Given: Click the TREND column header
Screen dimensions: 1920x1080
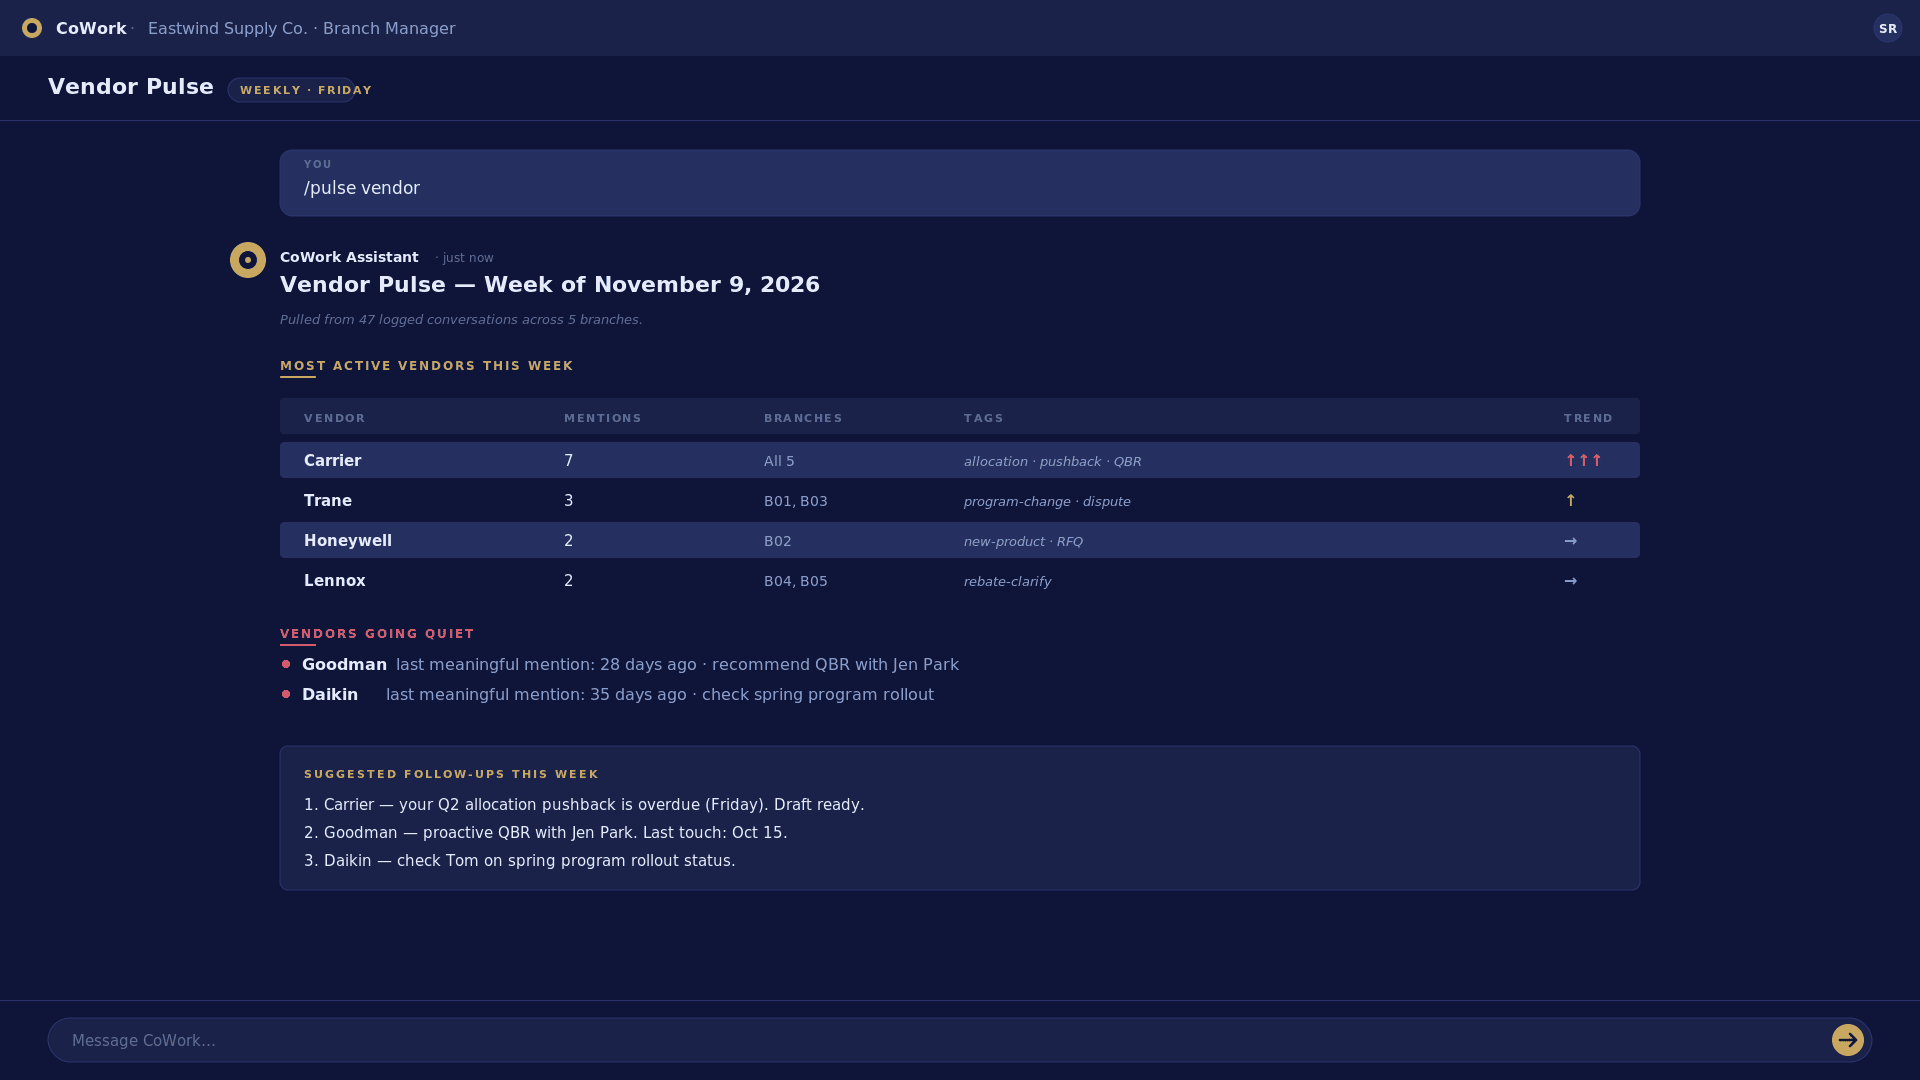Looking at the screenshot, I should tap(1589, 418).
